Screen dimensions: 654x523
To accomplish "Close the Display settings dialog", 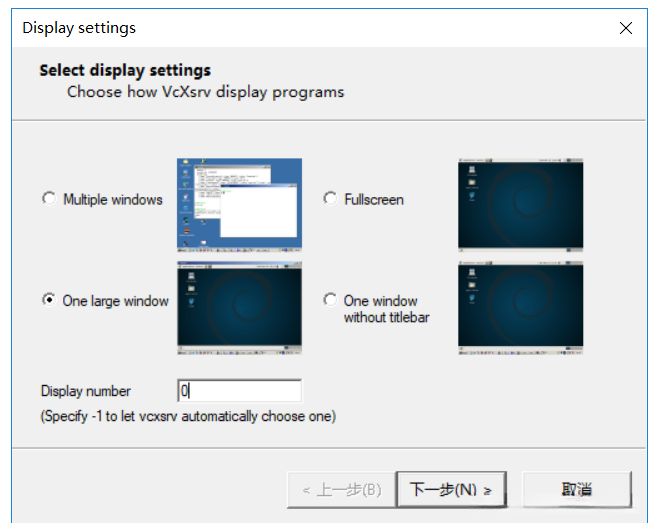I will [626, 28].
